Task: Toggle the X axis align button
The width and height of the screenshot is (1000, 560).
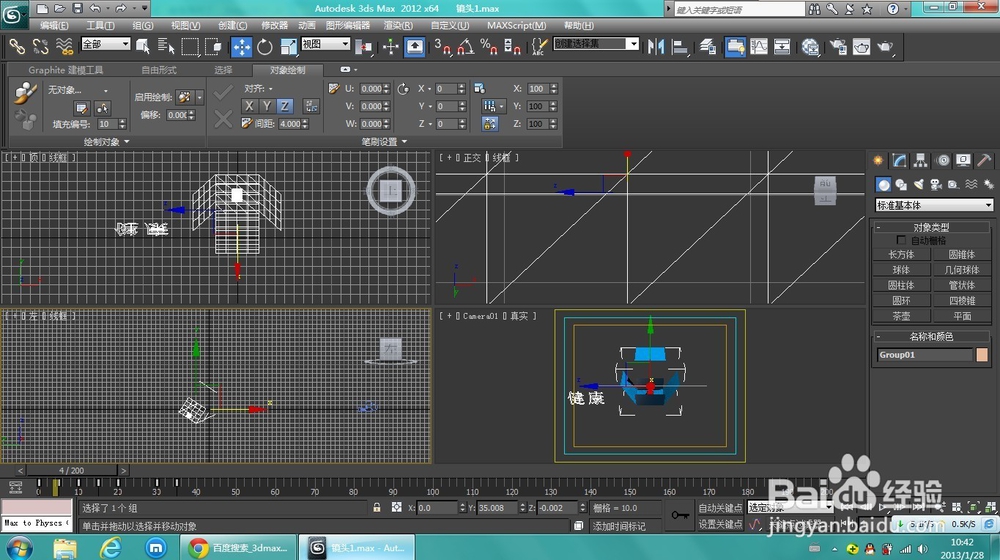Action: click(250, 106)
